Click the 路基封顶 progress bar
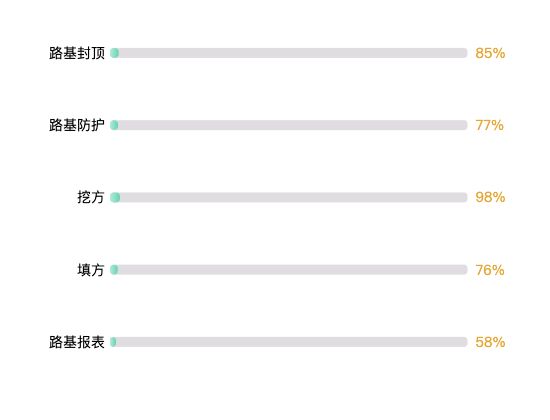This screenshot has width=550, height=420. pos(289,53)
